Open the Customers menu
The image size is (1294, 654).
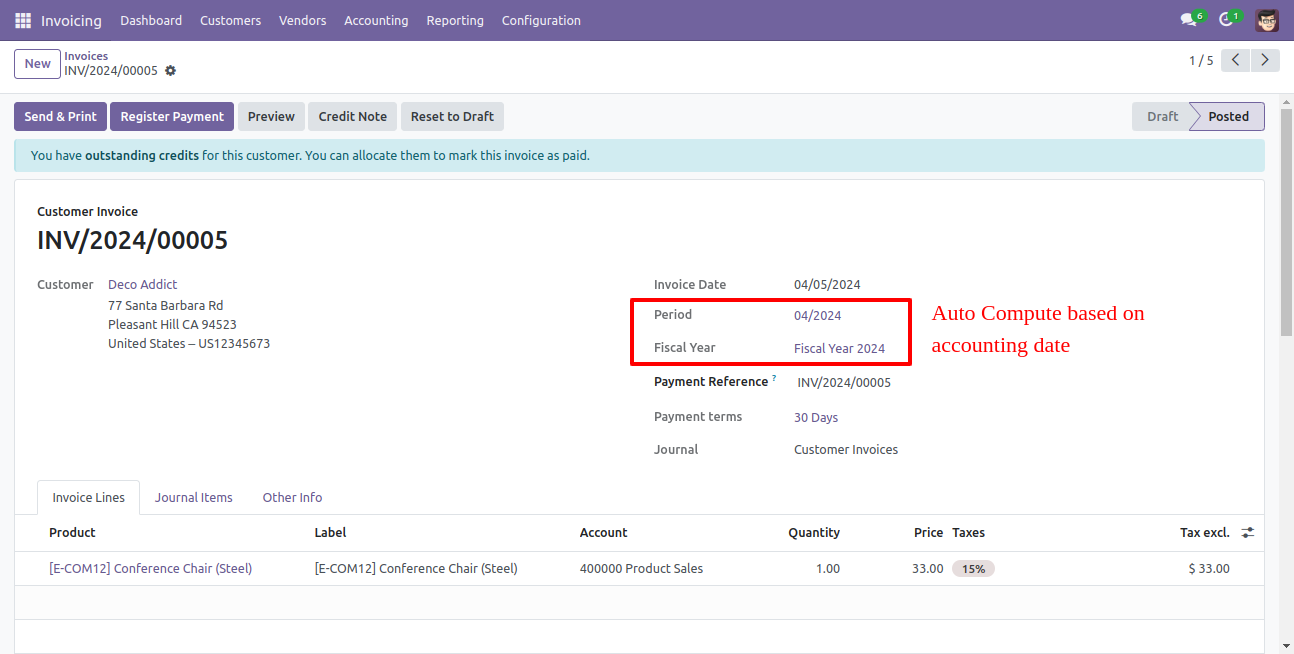(230, 20)
